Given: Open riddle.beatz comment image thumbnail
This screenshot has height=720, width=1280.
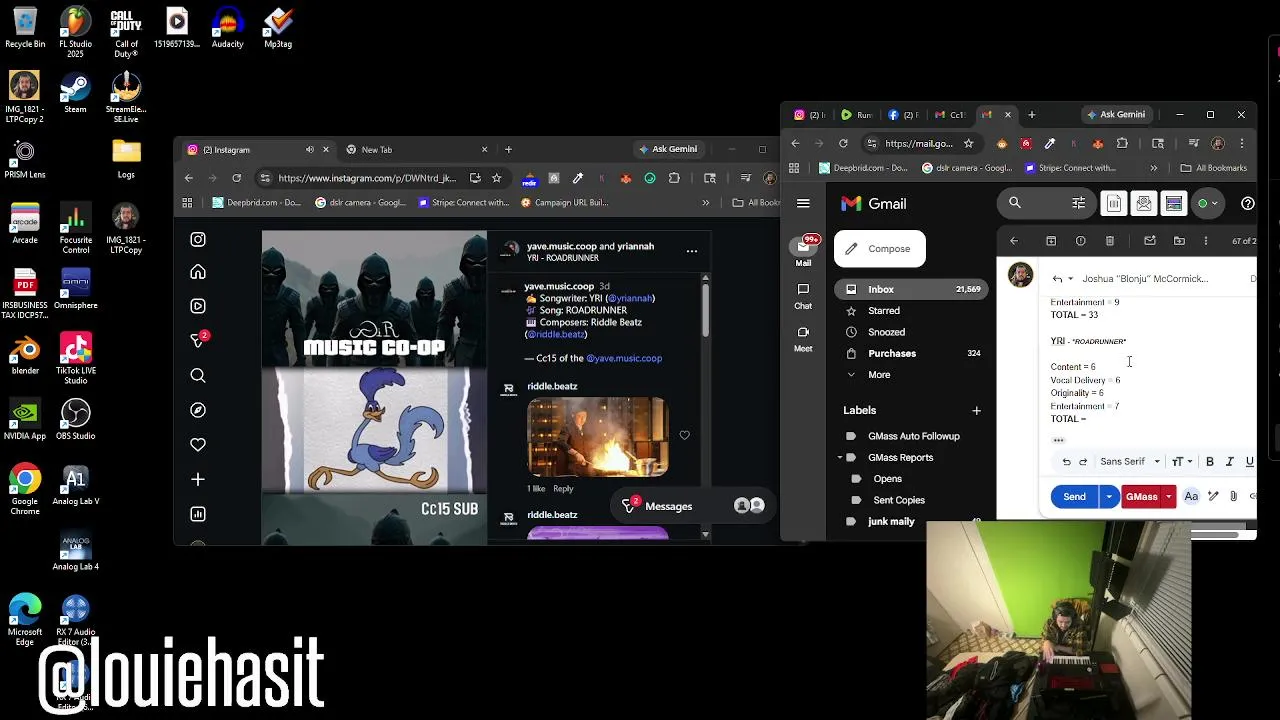Looking at the screenshot, I should coord(598,437).
